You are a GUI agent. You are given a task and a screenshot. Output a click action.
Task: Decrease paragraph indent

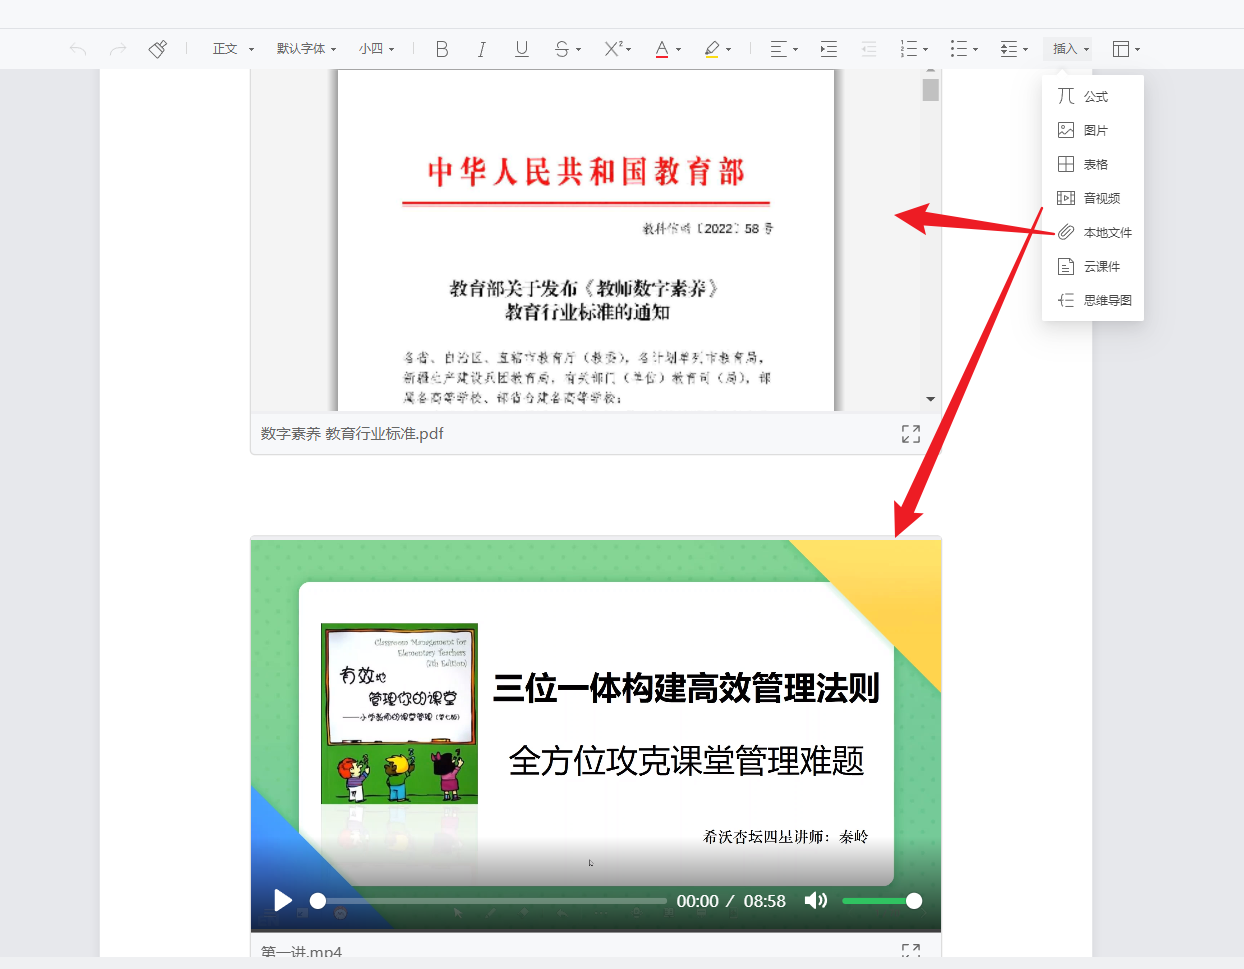869,49
